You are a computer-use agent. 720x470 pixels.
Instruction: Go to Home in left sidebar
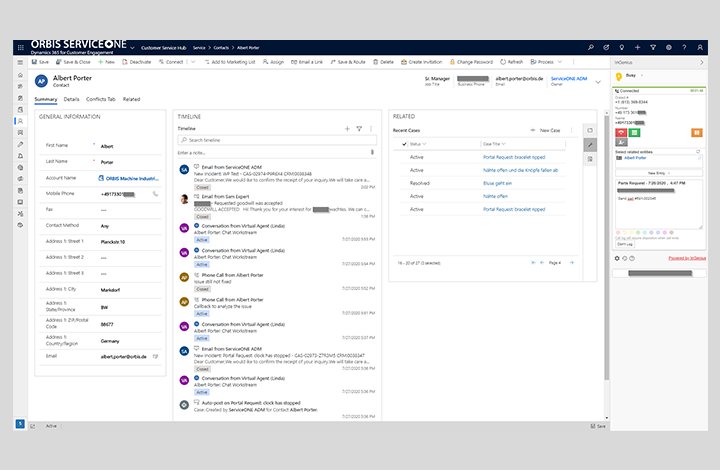pyautogui.click(x=20, y=75)
